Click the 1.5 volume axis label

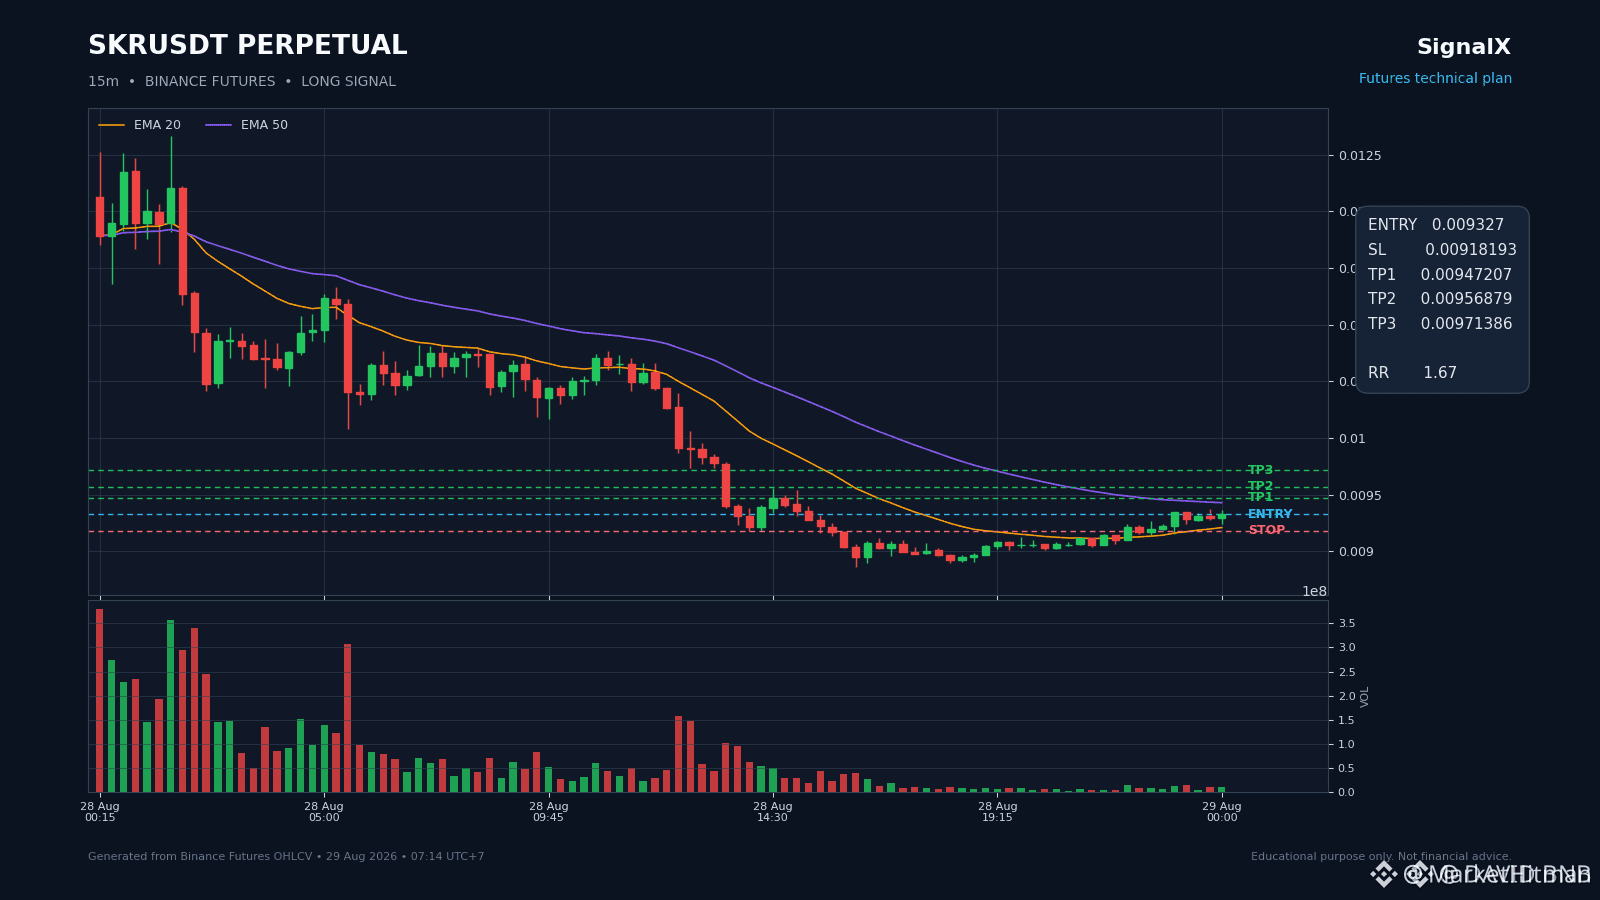pyautogui.click(x=1347, y=720)
